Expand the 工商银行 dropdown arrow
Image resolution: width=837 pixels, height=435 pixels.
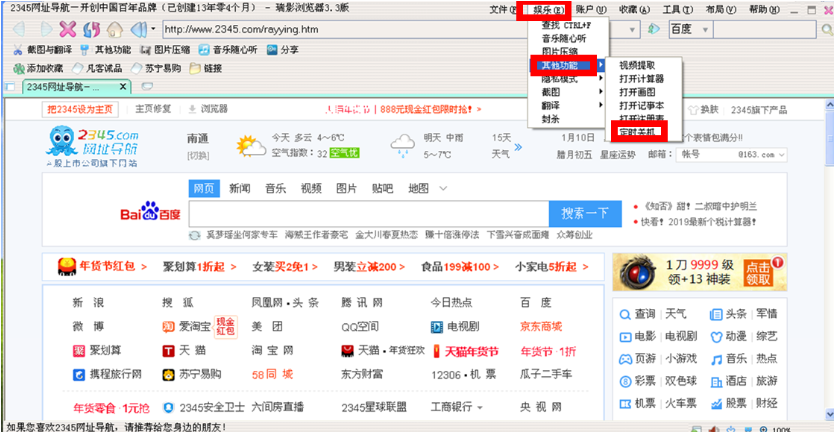click(480, 408)
